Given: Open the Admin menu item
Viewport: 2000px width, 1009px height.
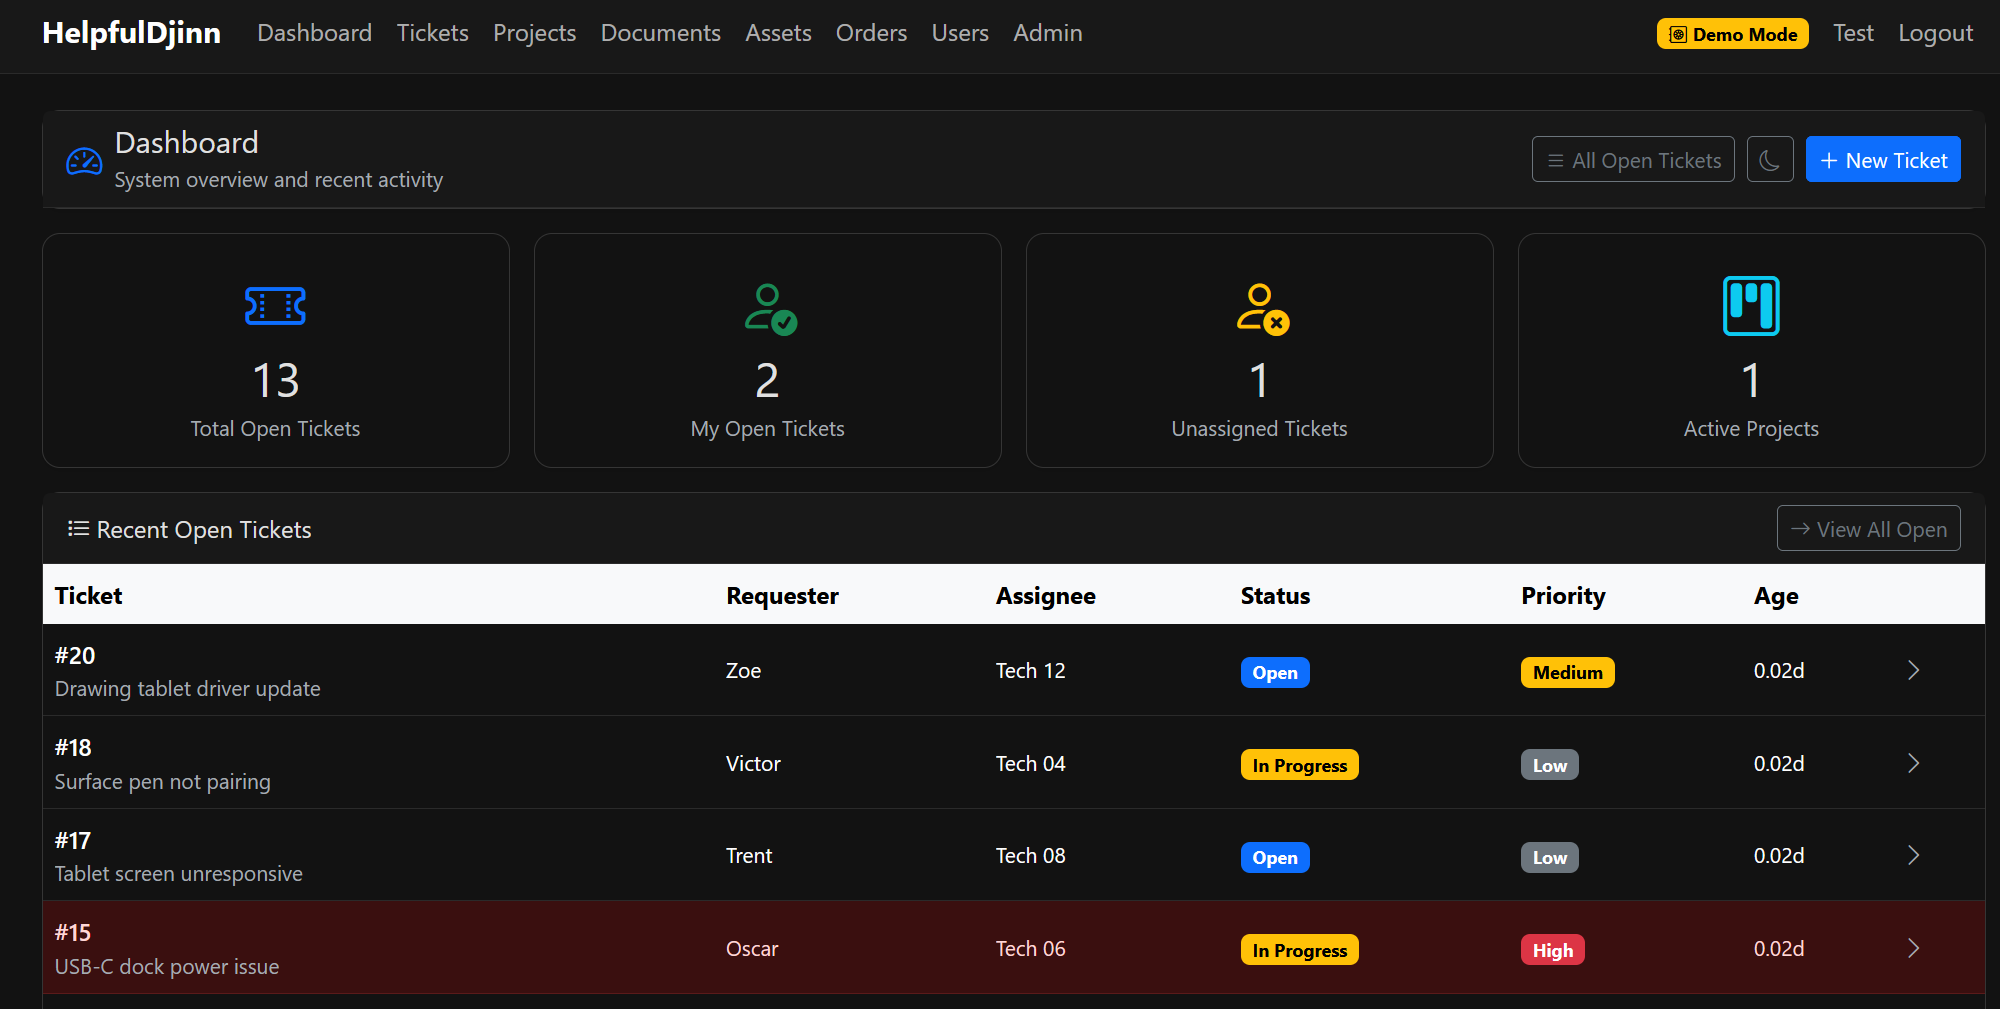Looking at the screenshot, I should (1047, 33).
